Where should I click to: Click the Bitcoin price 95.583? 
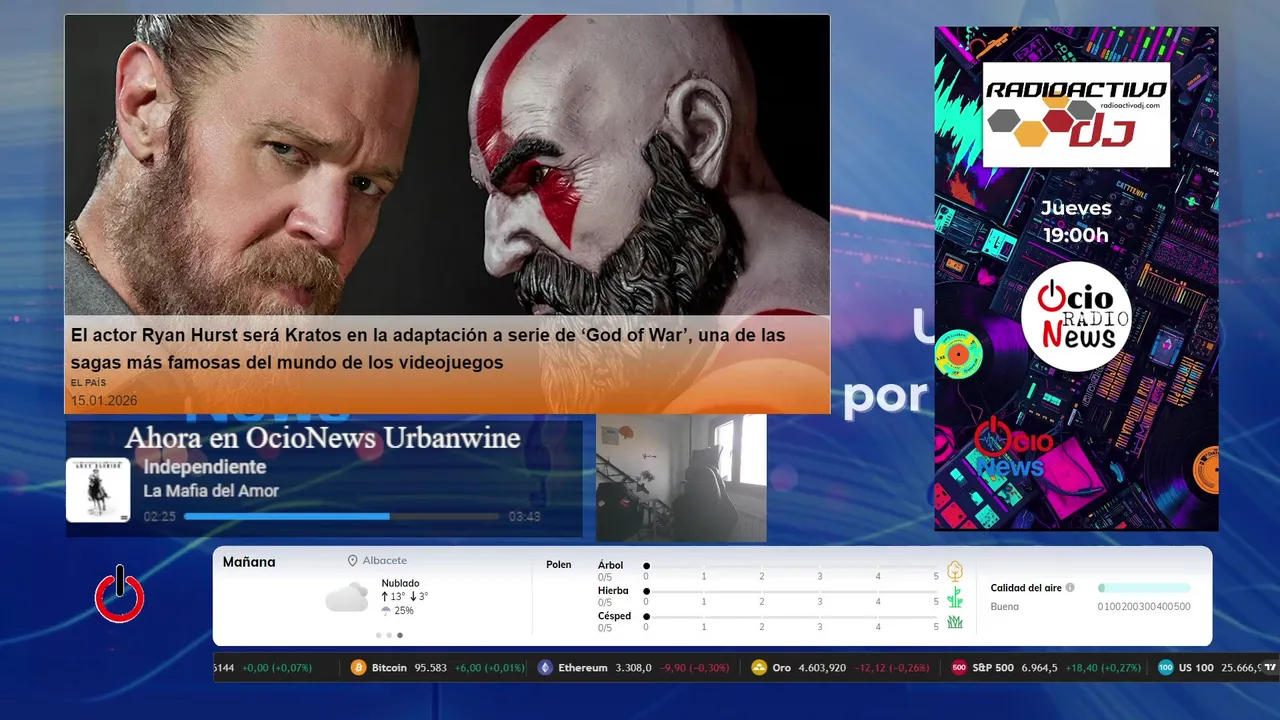pos(431,668)
